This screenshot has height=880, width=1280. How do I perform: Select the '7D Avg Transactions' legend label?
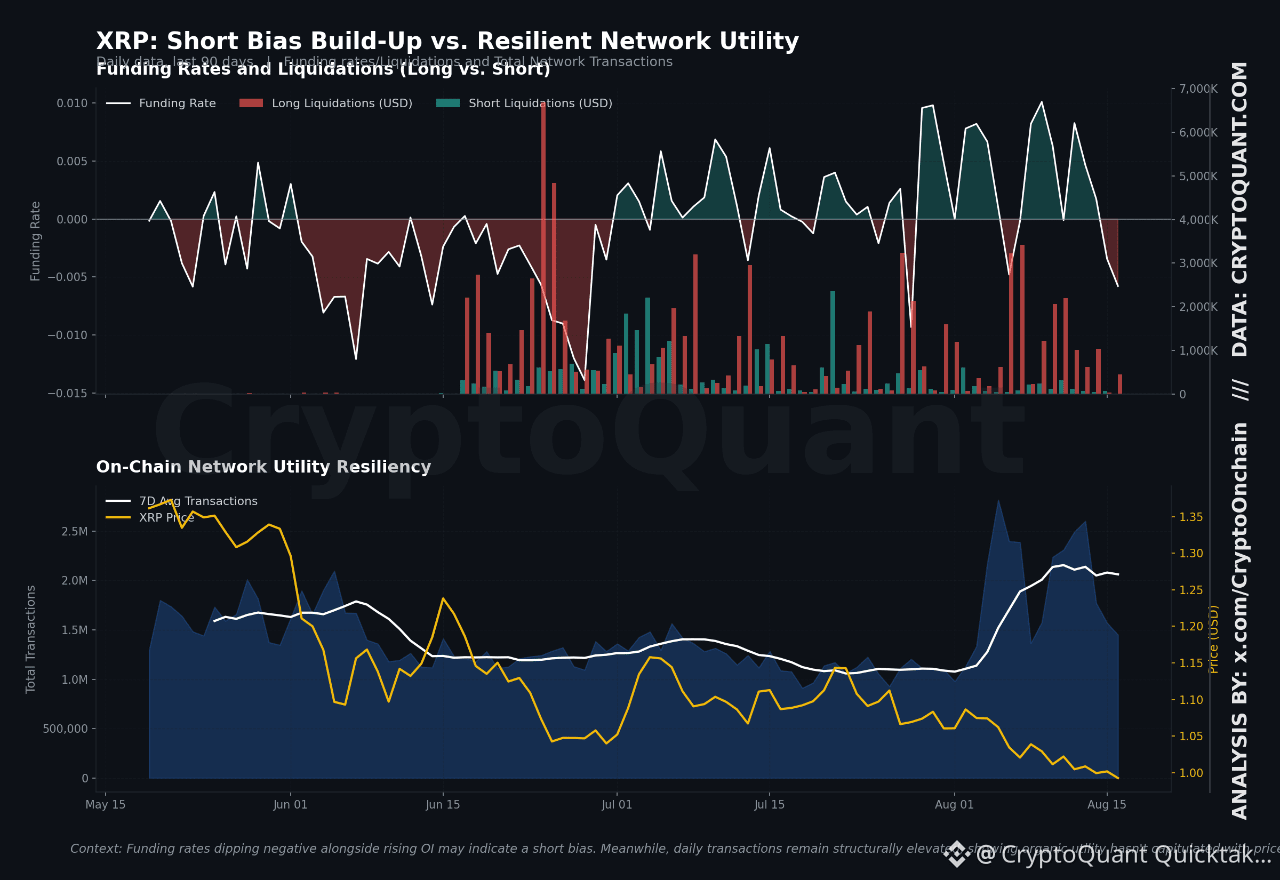click(x=198, y=501)
